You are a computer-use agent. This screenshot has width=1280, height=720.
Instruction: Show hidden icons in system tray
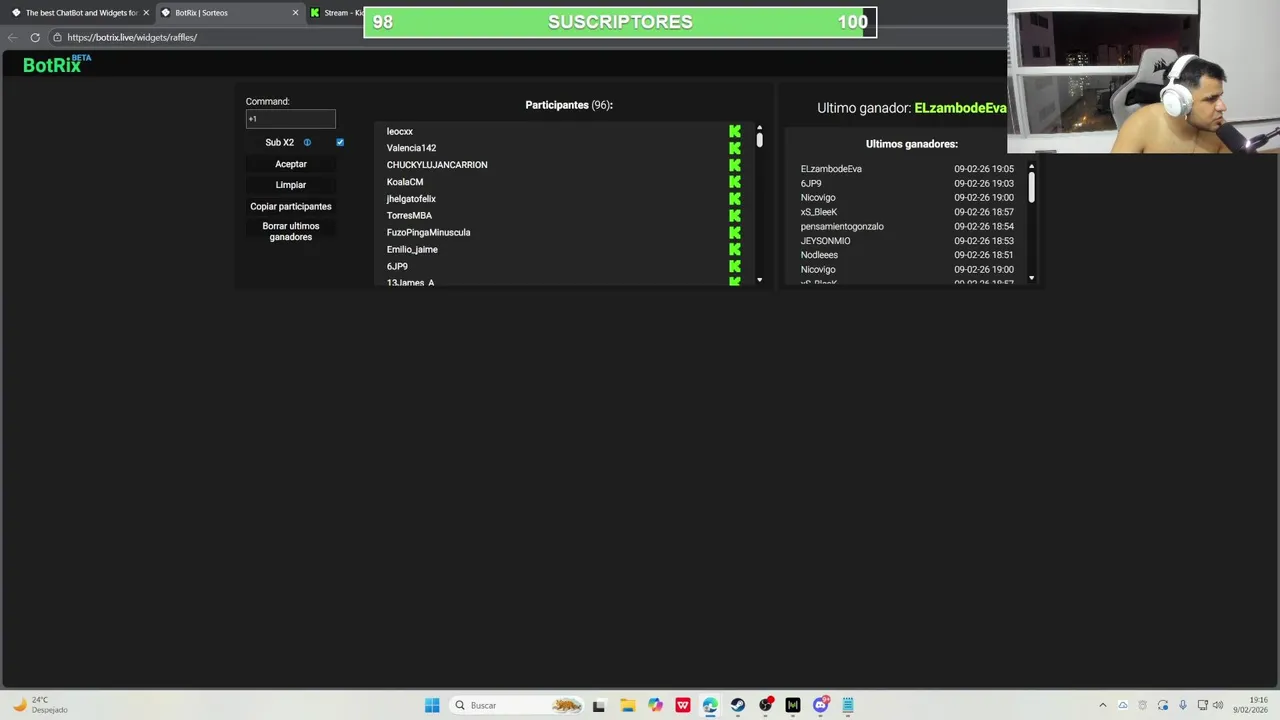coord(1103,705)
